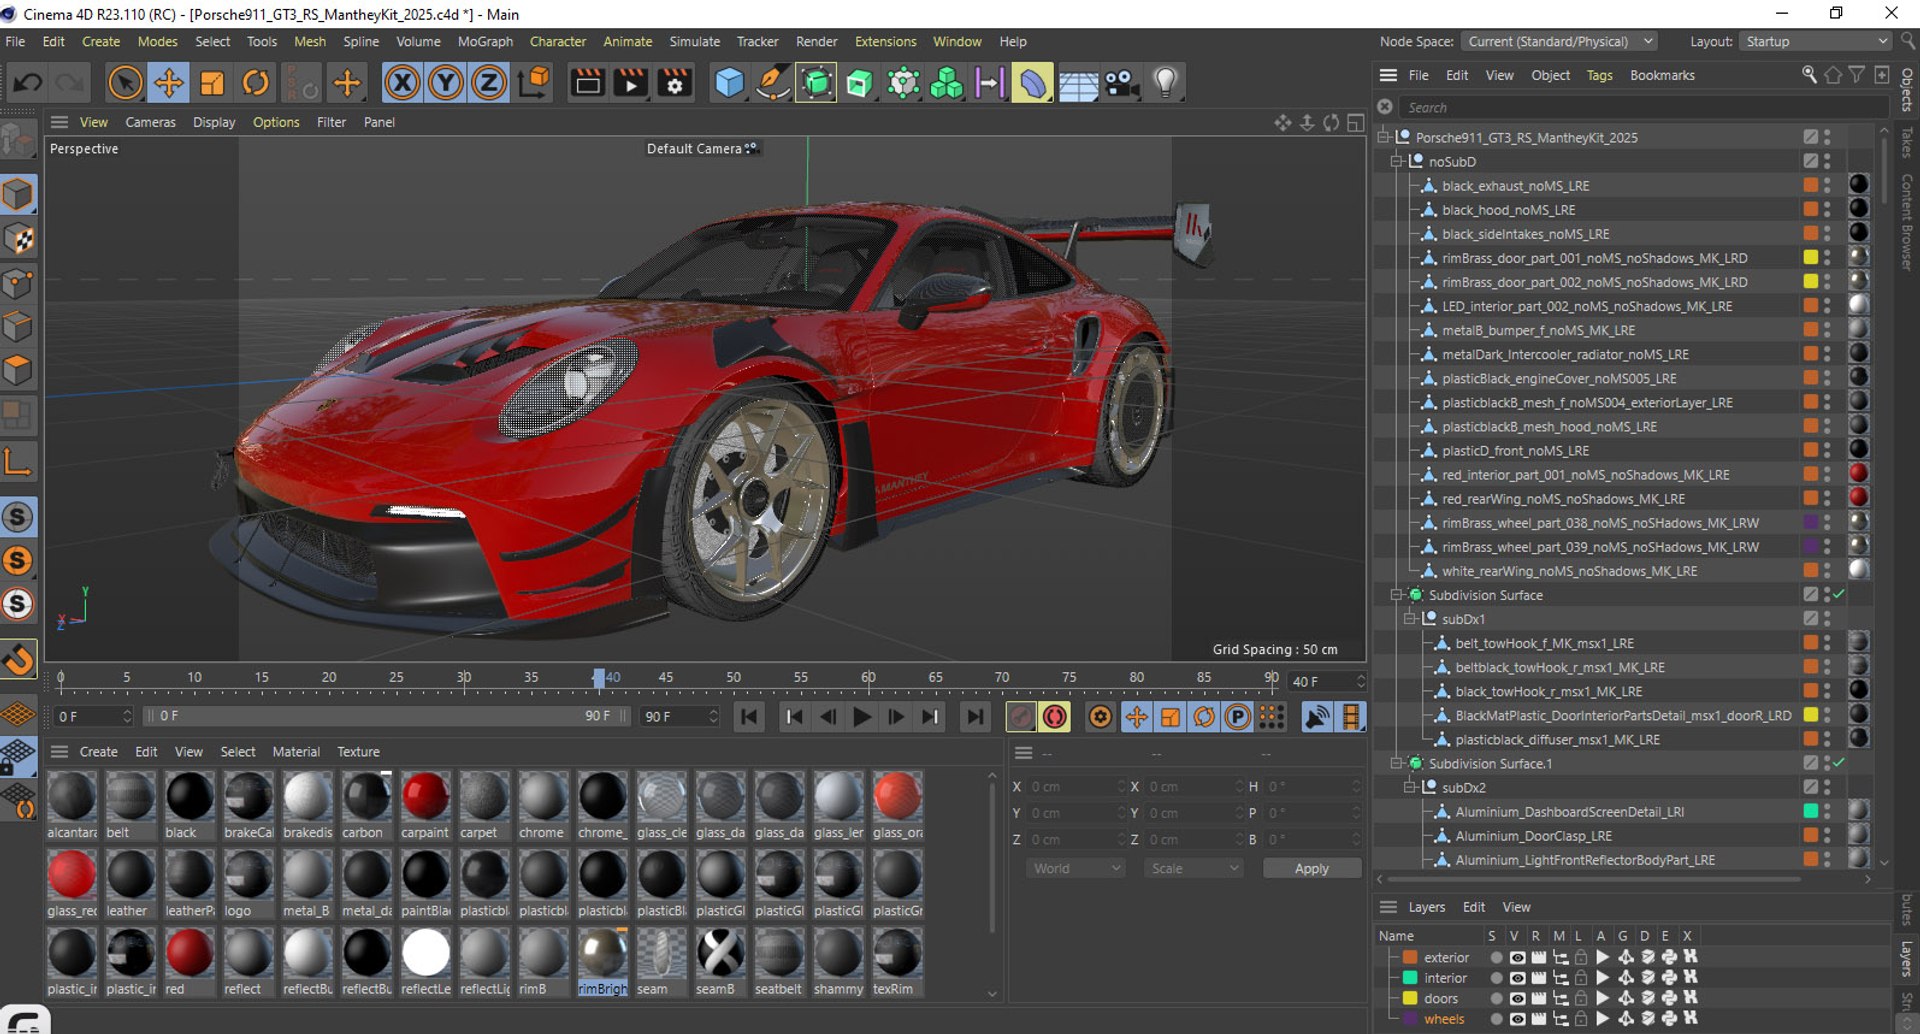
Task: Click the Extrude generator icon
Action: point(859,82)
